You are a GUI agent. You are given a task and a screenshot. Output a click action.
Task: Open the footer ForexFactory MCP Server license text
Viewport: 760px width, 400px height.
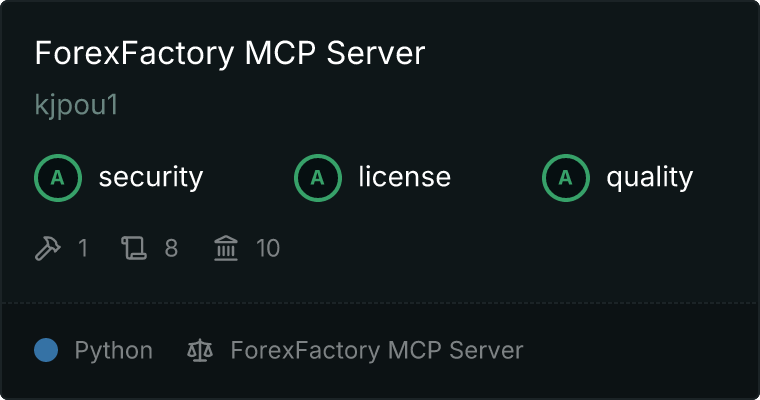pos(377,351)
